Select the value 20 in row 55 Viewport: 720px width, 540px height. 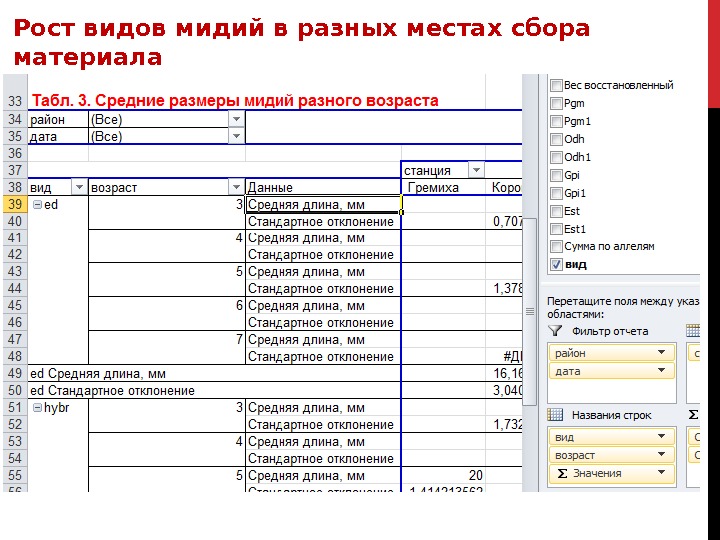point(443,475)
